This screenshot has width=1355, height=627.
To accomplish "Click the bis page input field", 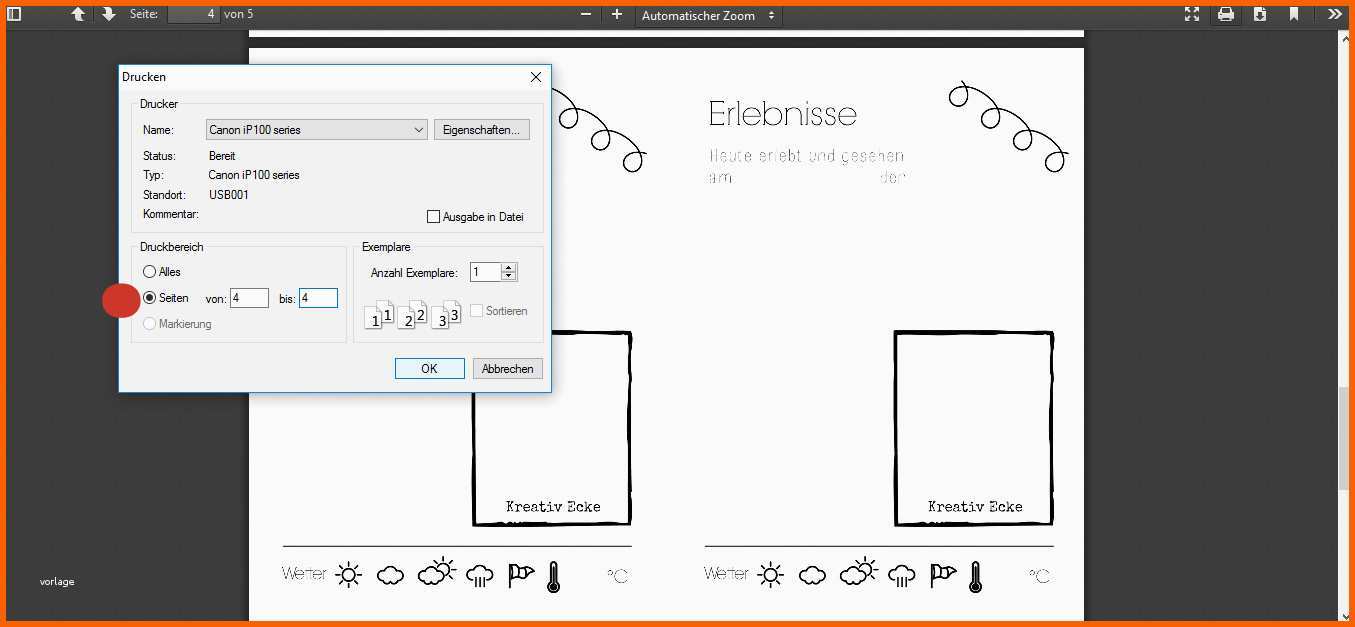I will [319, 298].
